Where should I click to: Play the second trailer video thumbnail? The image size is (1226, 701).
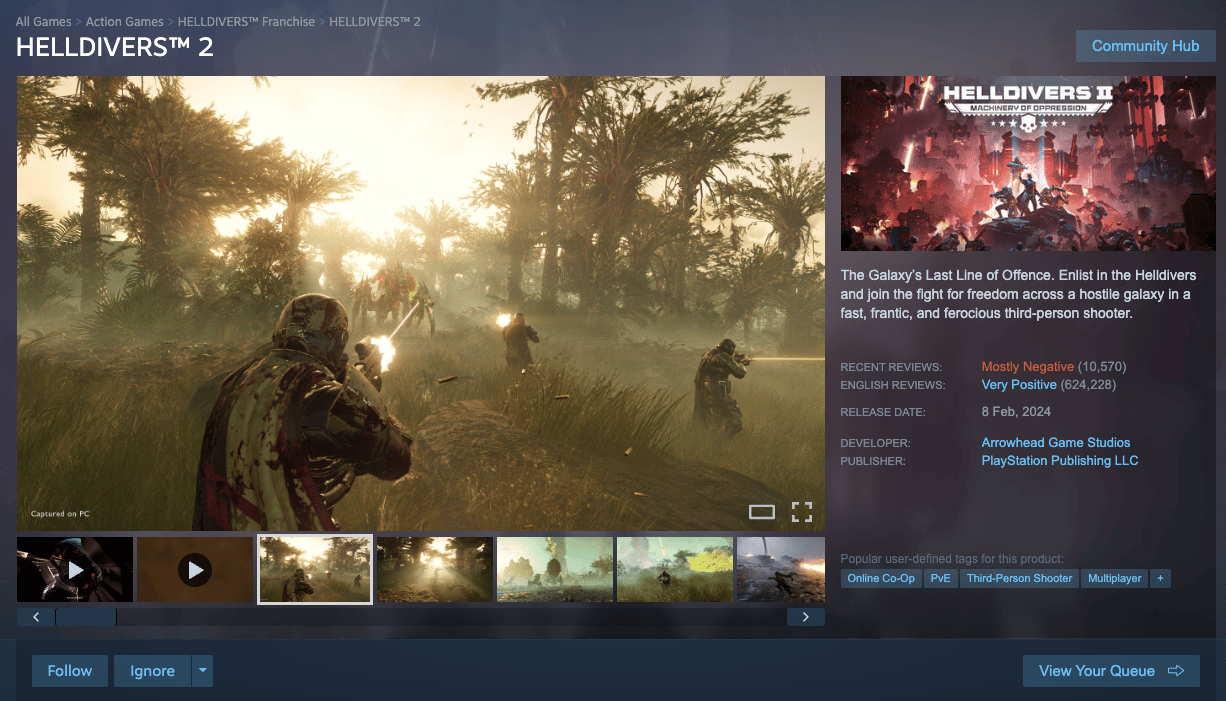coord(195,570)
